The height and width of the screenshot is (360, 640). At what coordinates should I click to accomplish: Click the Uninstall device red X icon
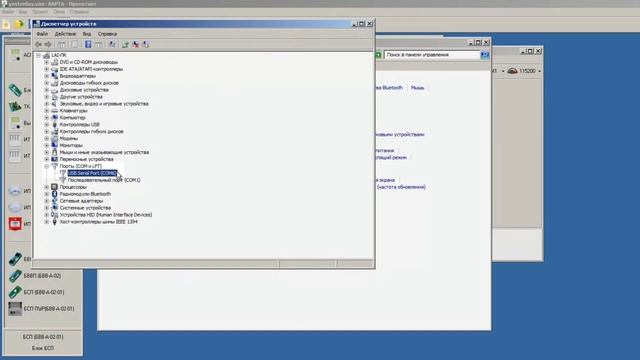[136, 44]
